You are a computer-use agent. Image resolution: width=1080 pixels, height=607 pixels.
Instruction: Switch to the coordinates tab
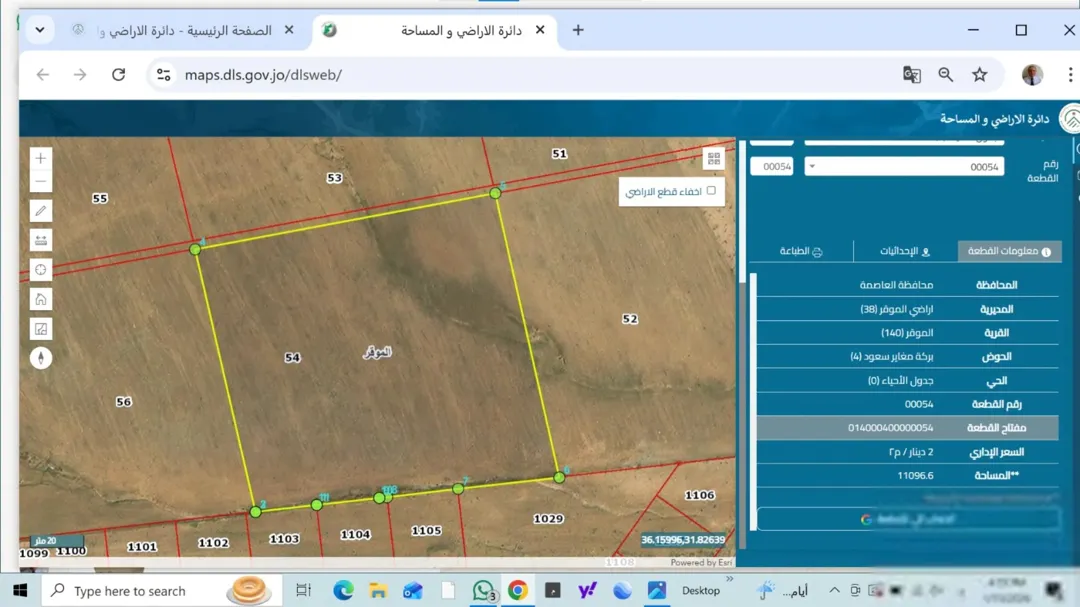(905, 251)
